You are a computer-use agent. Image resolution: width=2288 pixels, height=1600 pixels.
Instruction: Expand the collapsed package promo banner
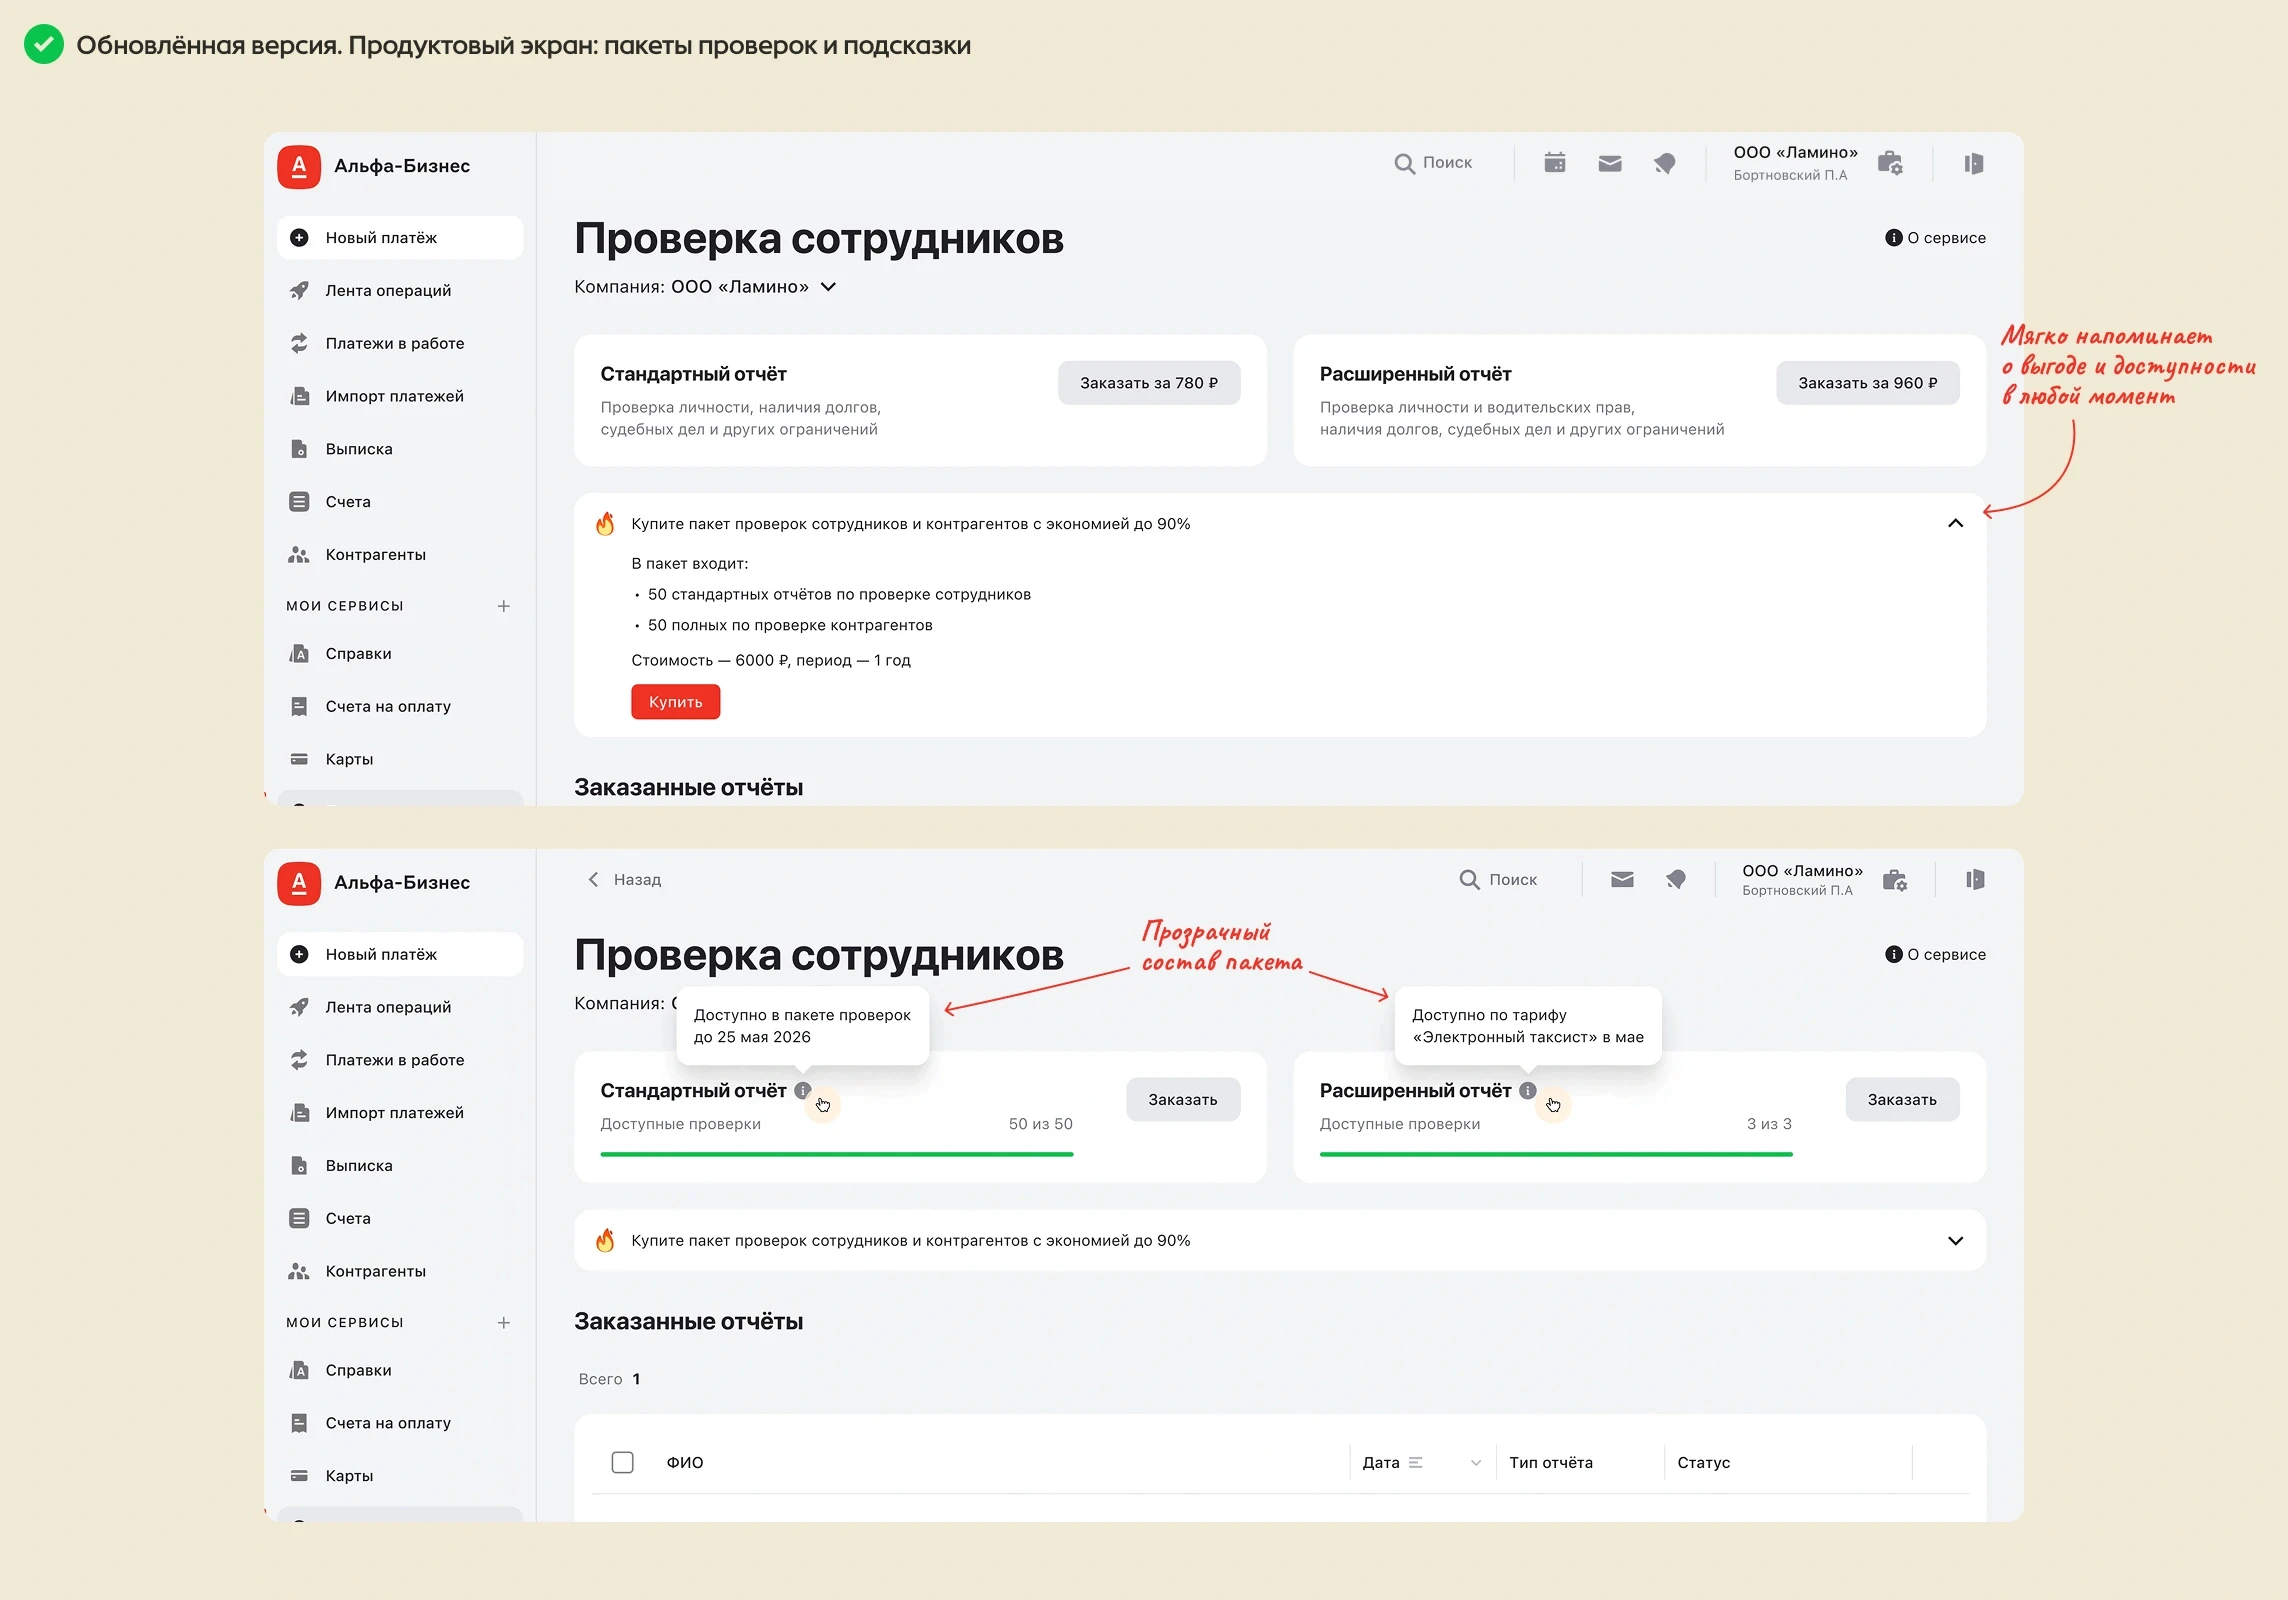point(1956,1241)
